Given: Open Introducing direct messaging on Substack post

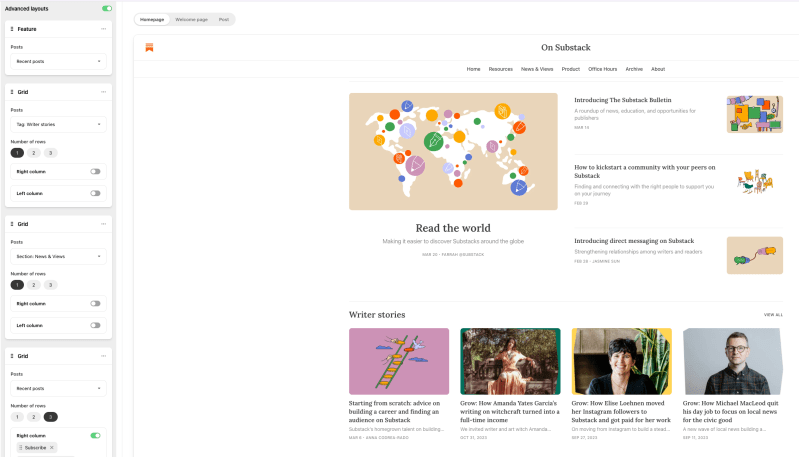Looking at the screenshot, I should click(634, 241).
